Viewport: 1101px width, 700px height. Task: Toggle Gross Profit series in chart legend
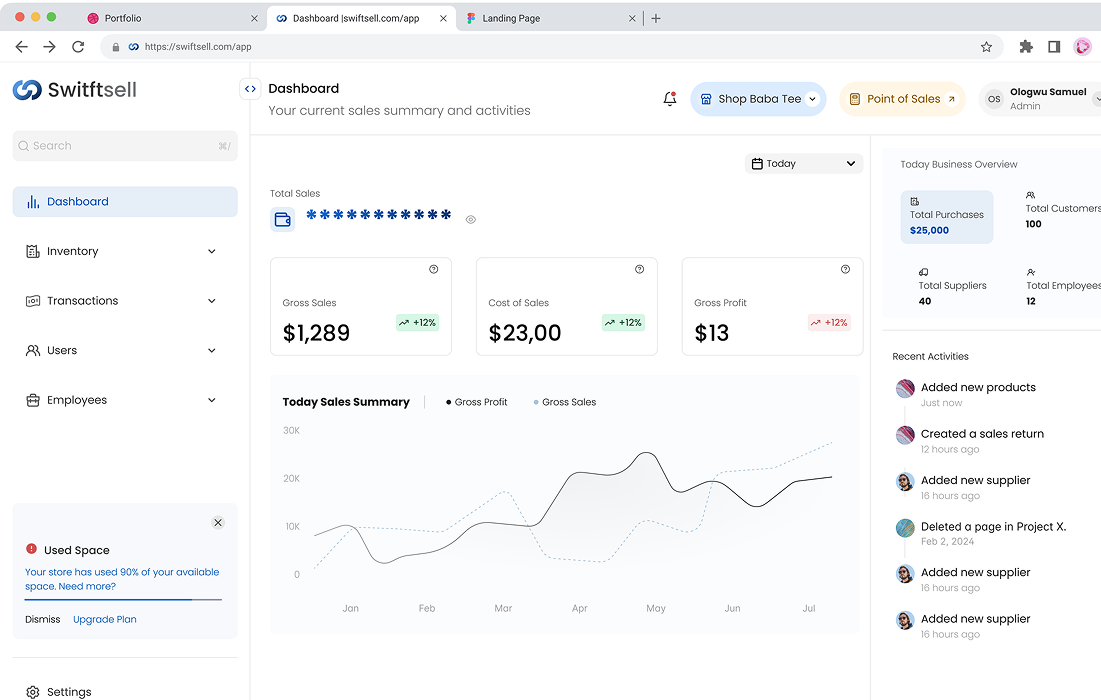pos(477,402)
